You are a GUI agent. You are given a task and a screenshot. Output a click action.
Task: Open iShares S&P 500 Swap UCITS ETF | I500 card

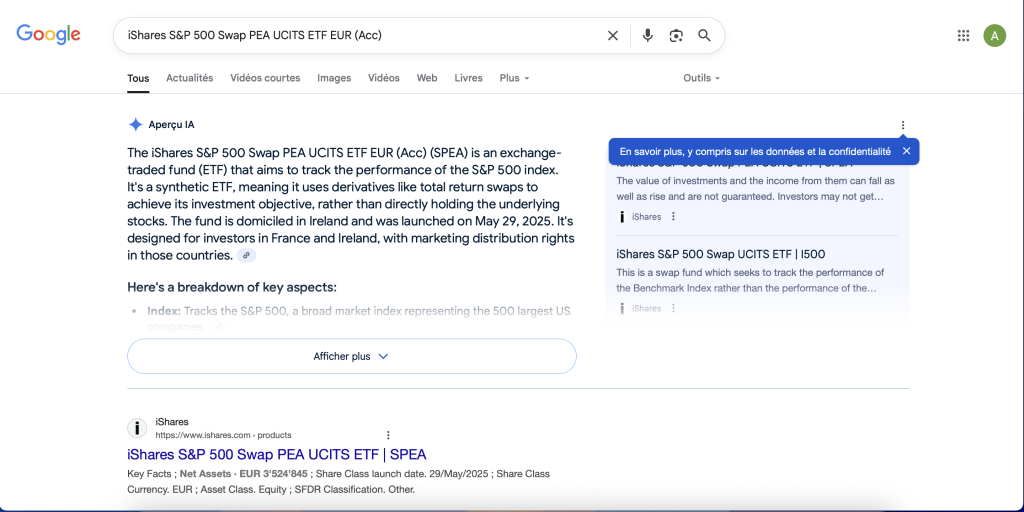(x=720, y=254)
